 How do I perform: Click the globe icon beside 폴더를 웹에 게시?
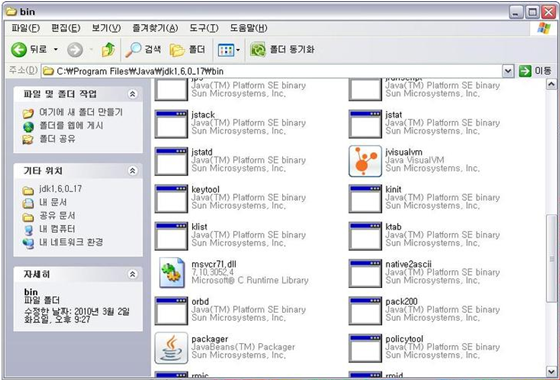coord(28,127)
